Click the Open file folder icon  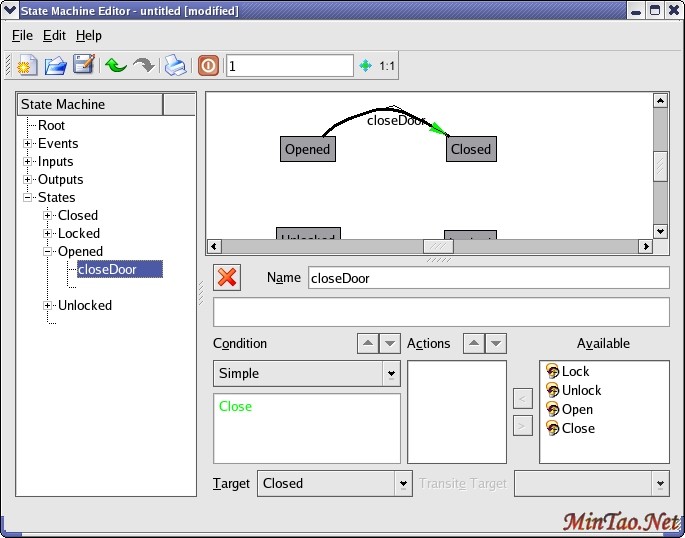click(x=56, y=66)
